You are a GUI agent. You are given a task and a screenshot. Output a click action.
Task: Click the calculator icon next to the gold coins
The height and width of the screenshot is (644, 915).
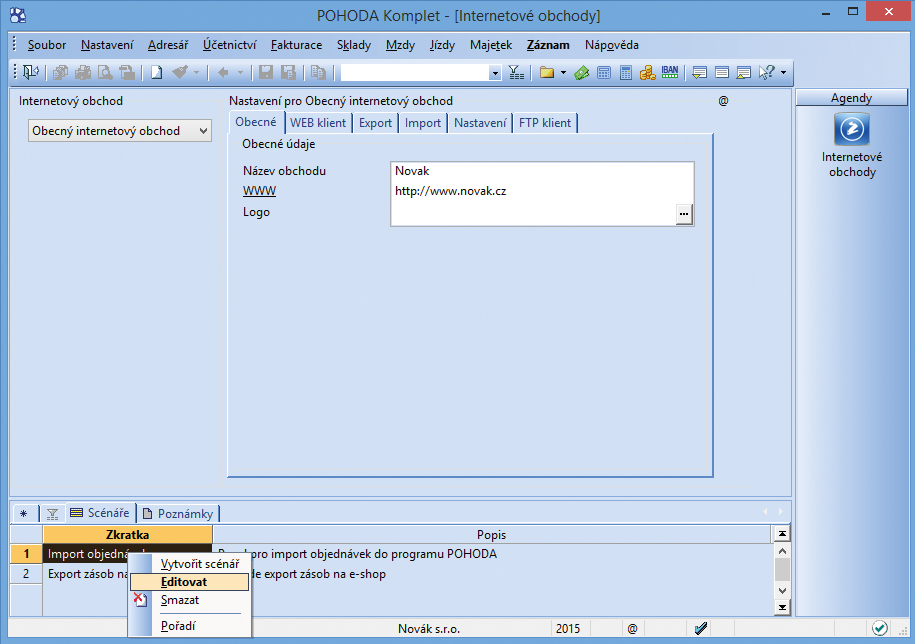pyautogui.click(x=626, y=72)
